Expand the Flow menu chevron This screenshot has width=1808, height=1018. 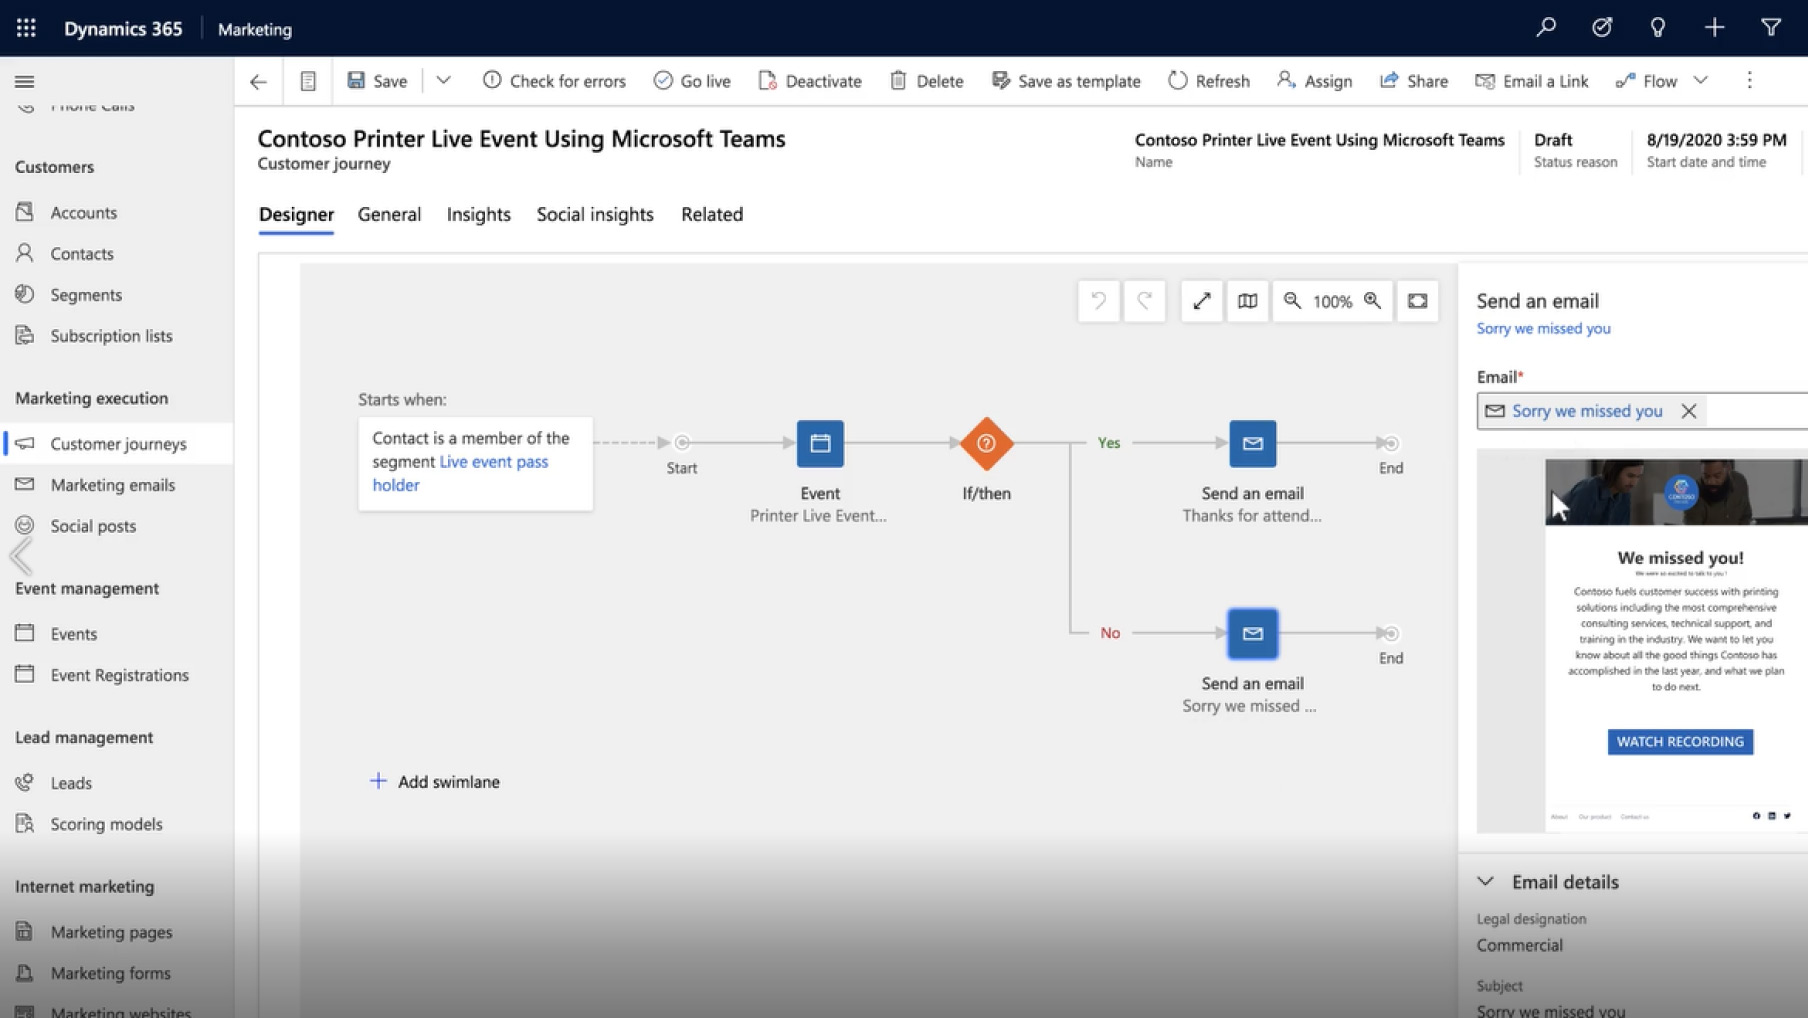tap(1700, 81)
